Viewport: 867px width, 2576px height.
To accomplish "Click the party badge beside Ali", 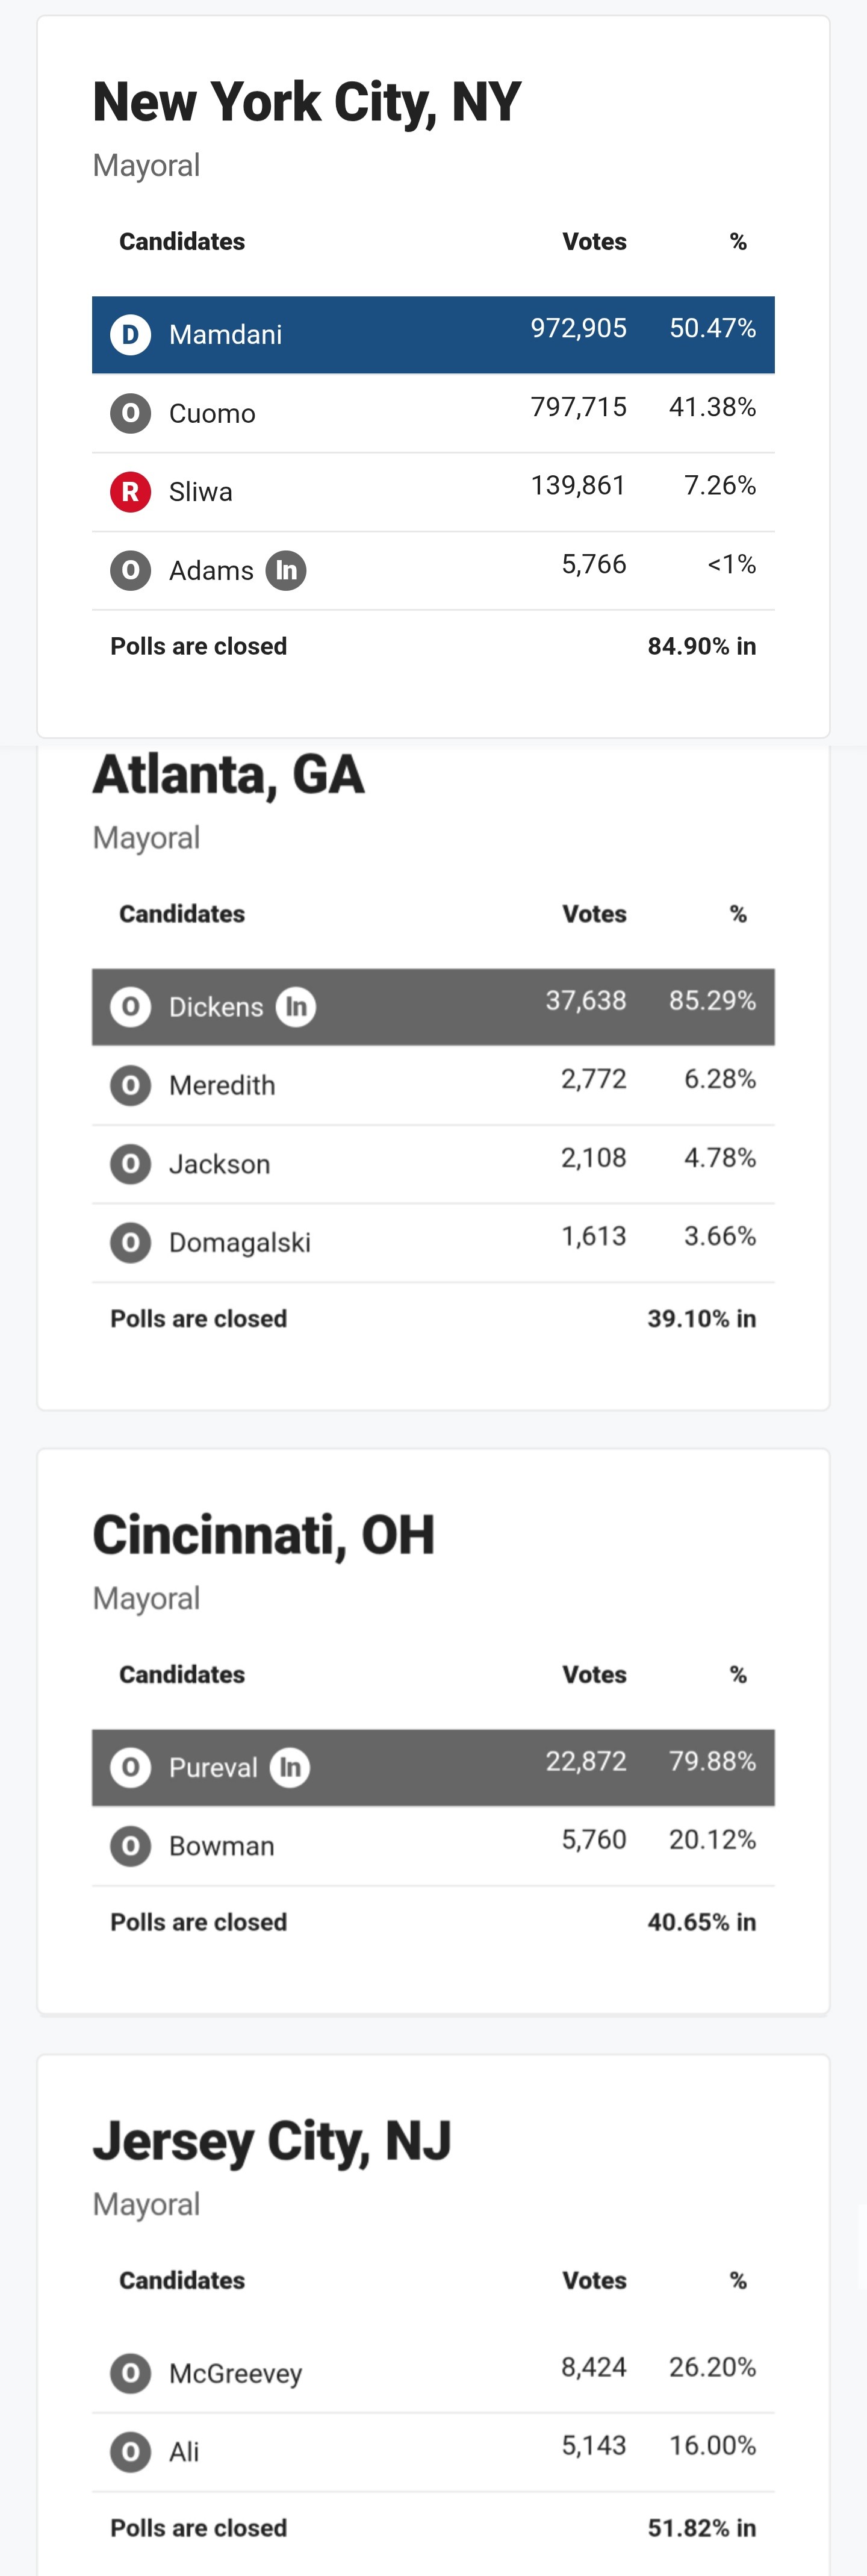I will click(x=130, y=2452).
